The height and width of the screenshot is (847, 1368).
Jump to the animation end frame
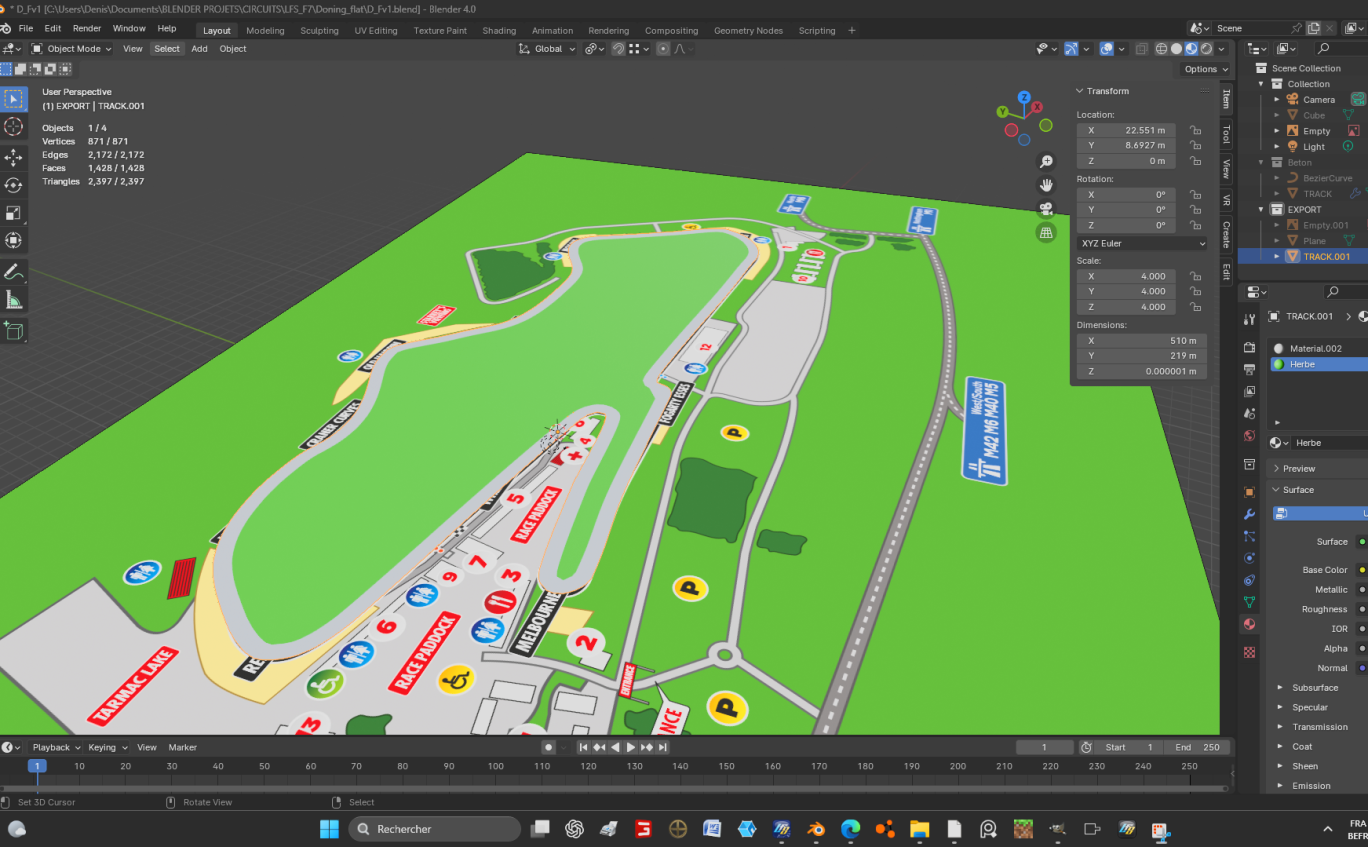click(x=663, y=747)
